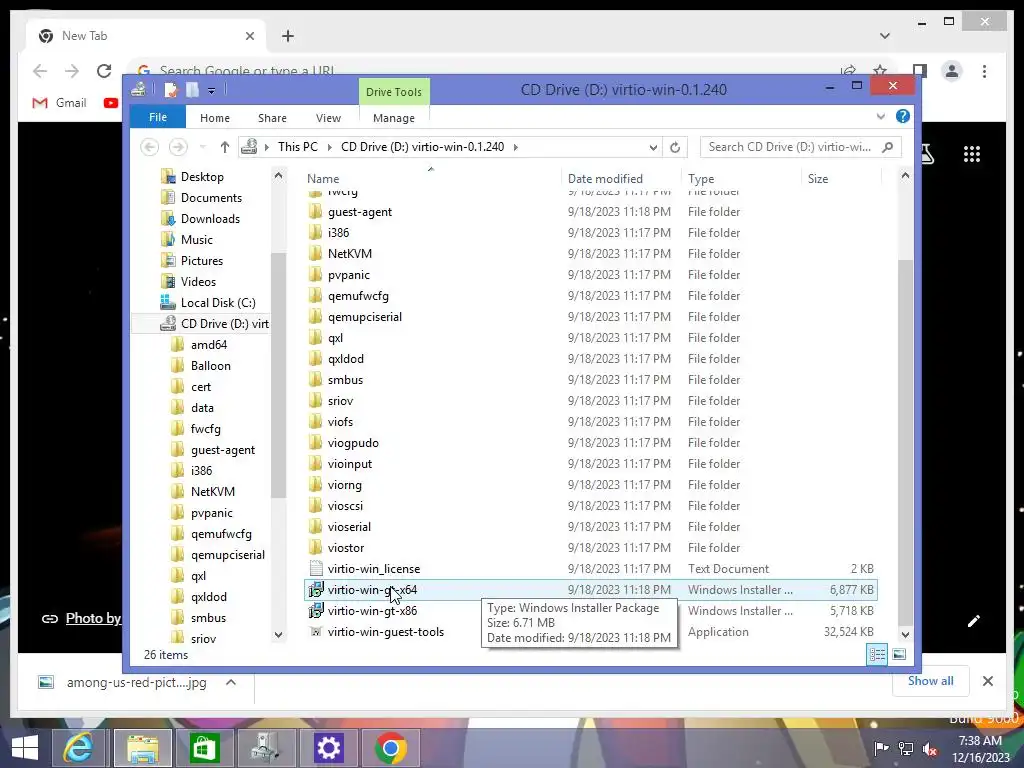Open the vioserial folder in file list

tap(349, 527)
